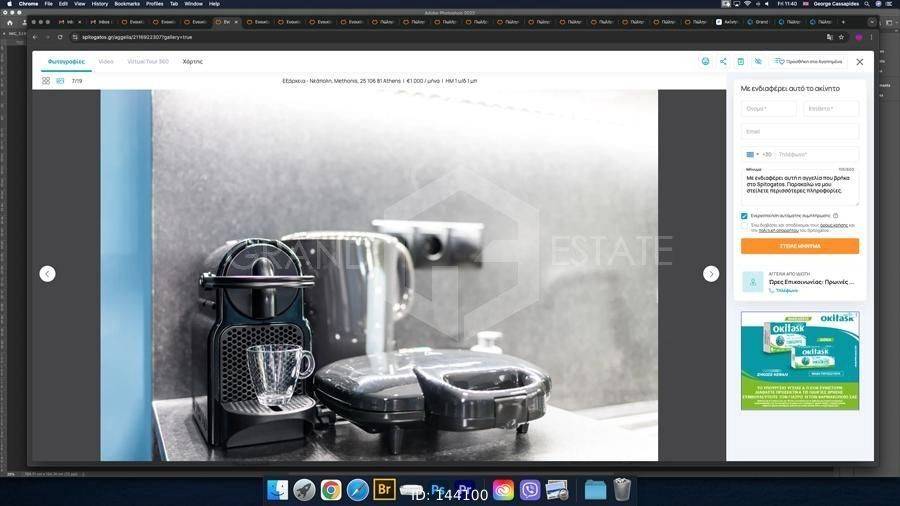Uncheck the auto-fill contact details checkbox
900x506 pixels.
[x=744, y=215]
